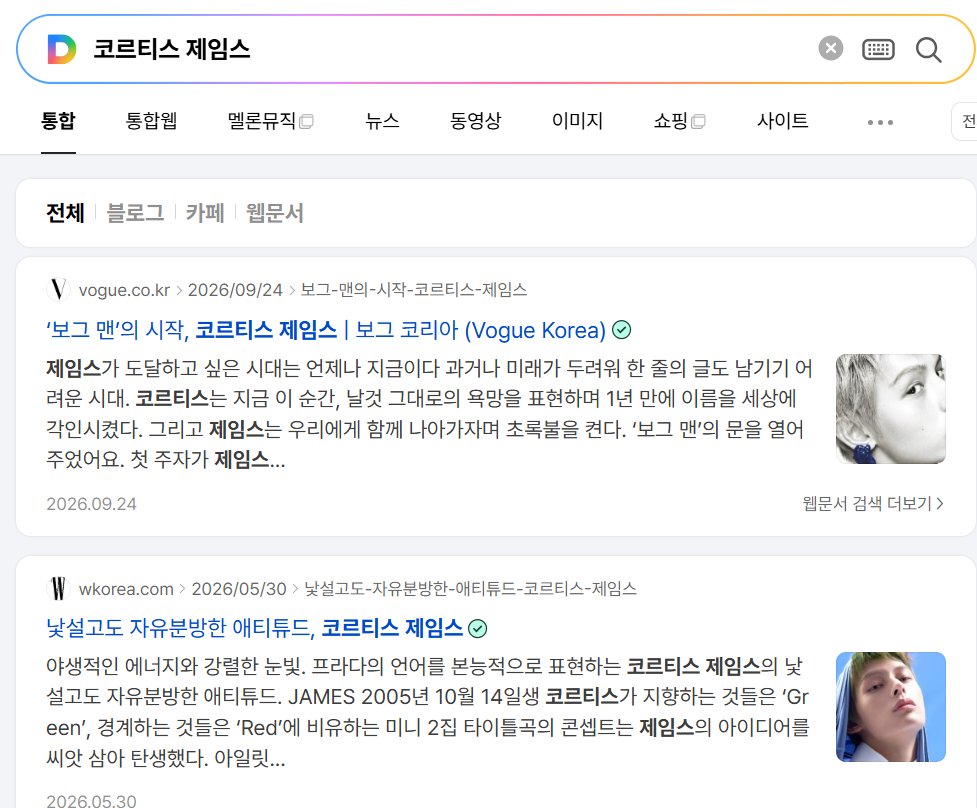
Task: Filter results by 카페
Action: pos(205,213)
